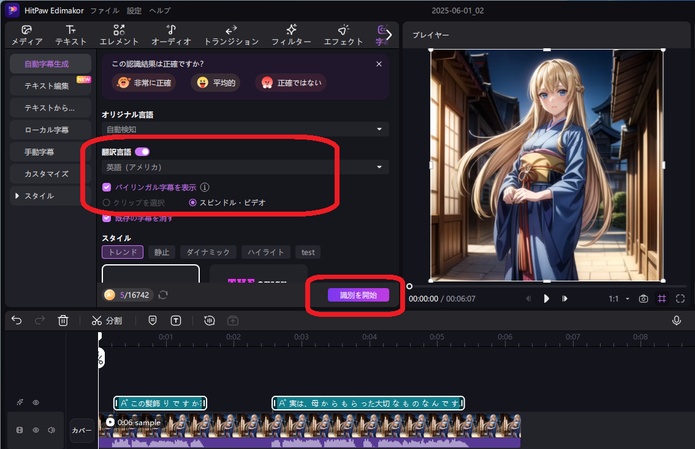Toggle the 翻訳言語 switch
The width and height of the screenshot is (695, 449).
pyautogui.click(x=142, y=152)
